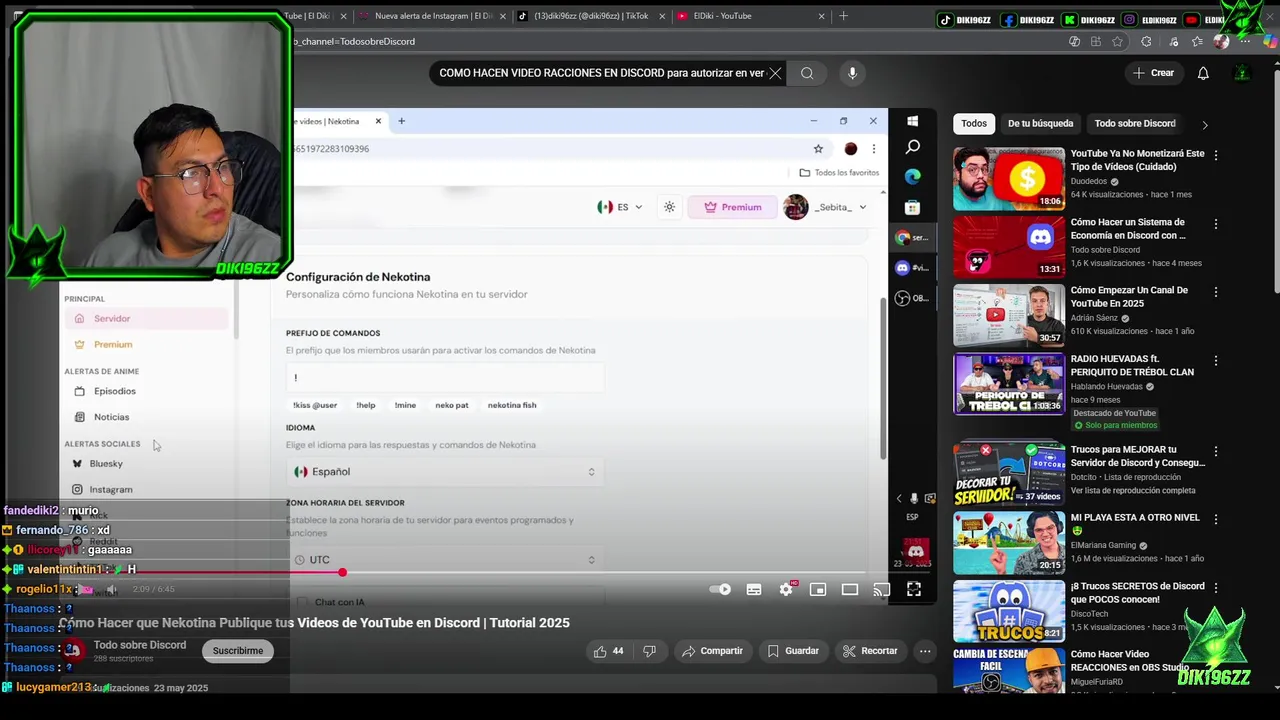Select the Todos filter chip

pos(974,124)
